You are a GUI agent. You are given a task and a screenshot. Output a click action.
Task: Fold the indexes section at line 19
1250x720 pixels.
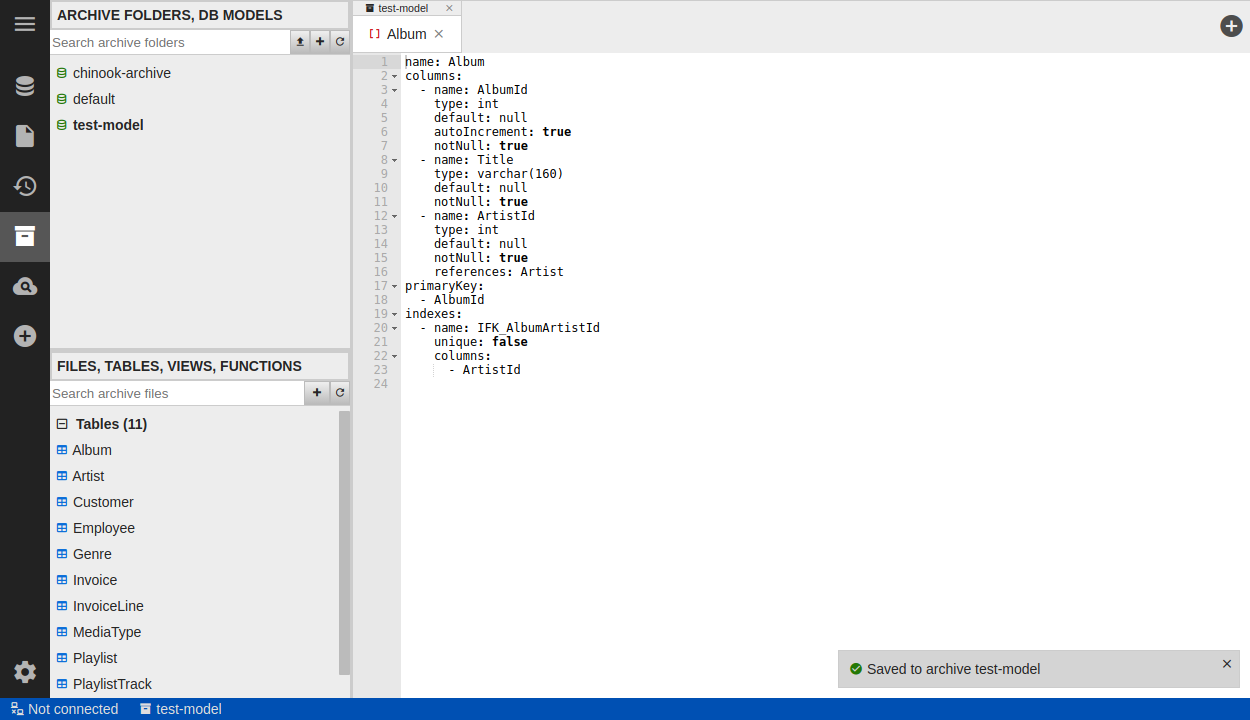pos(394,314)
